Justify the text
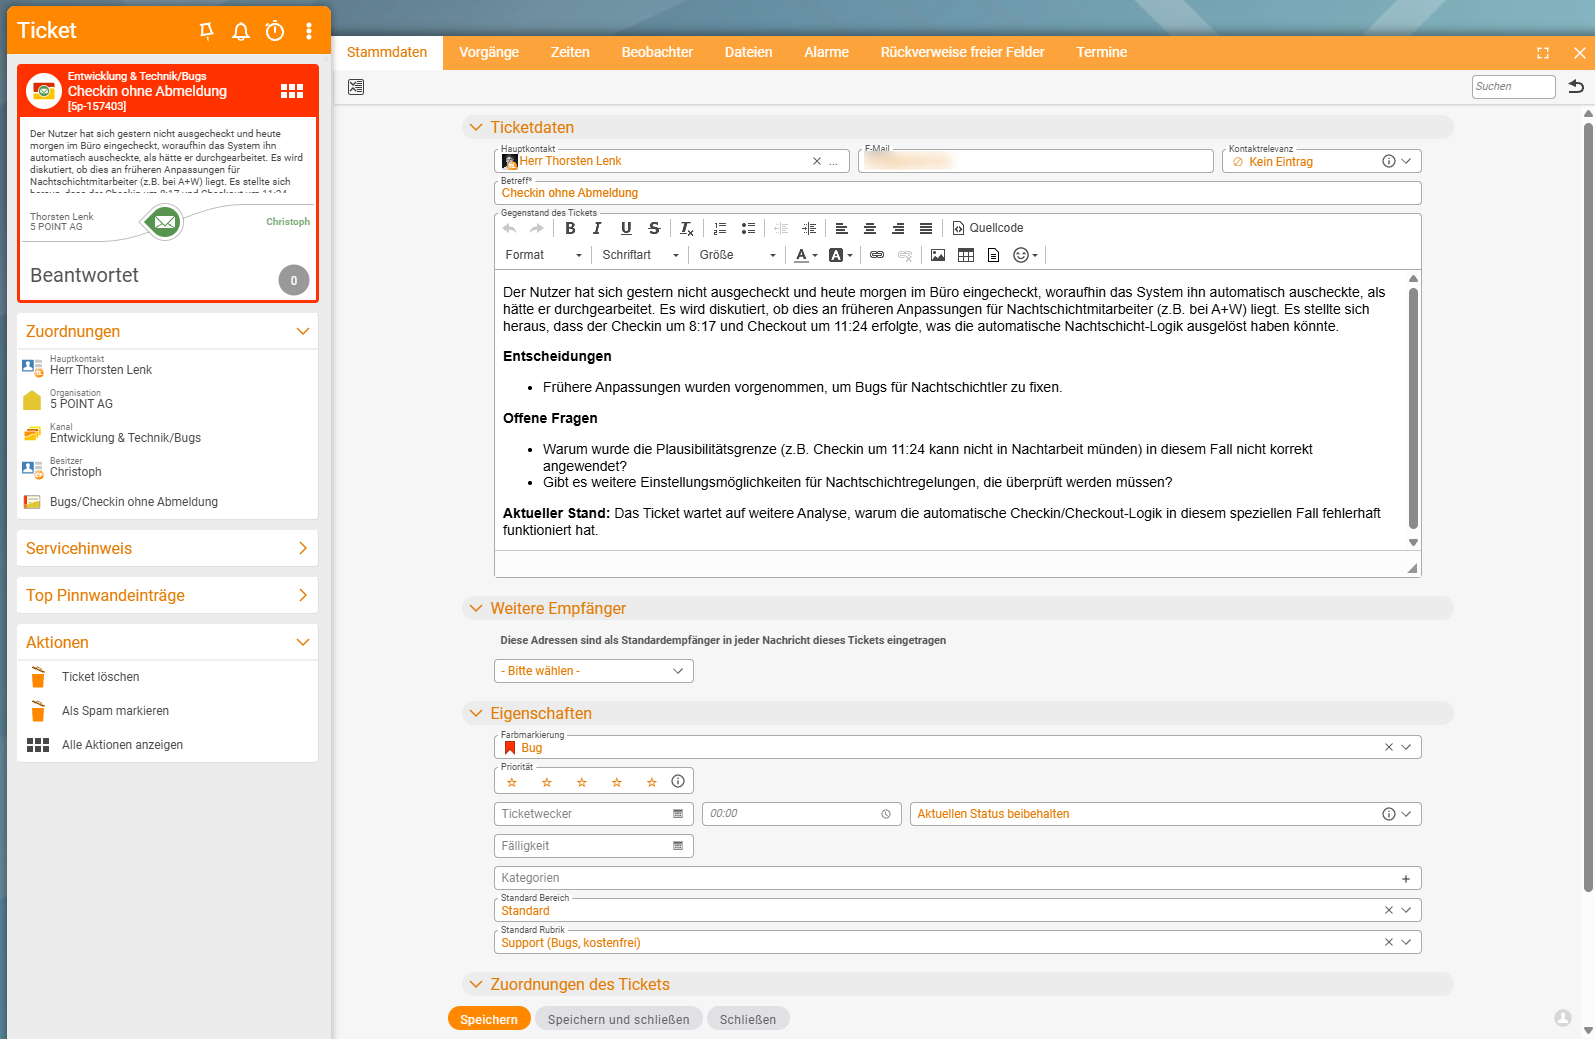 click(926, 228)
